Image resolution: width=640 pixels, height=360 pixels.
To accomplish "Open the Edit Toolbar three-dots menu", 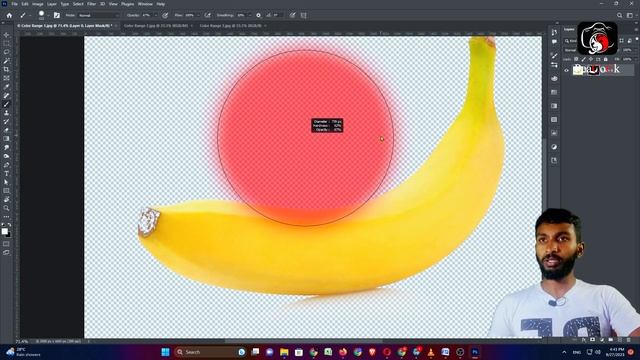I will 7,217.
